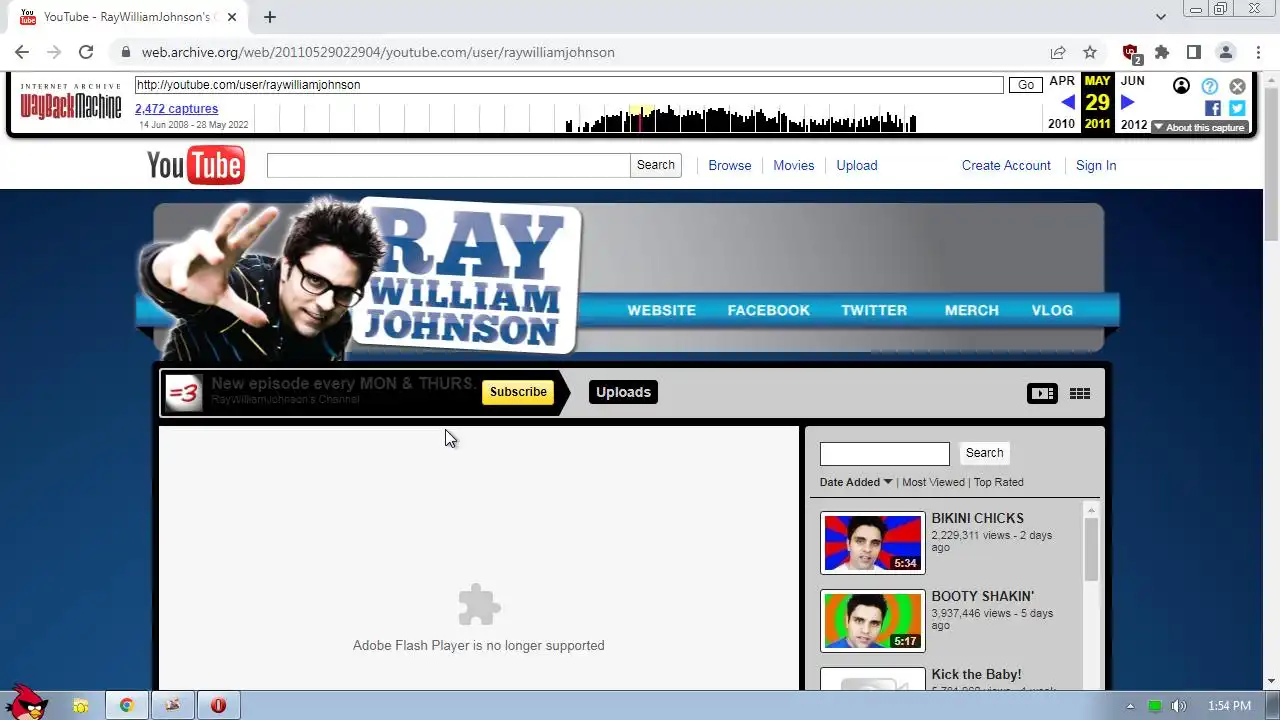Image resolution: width=1280 pixels, height=720 pixels.
Task: Reload the page with the refresh icon
Action: point(86,52)
